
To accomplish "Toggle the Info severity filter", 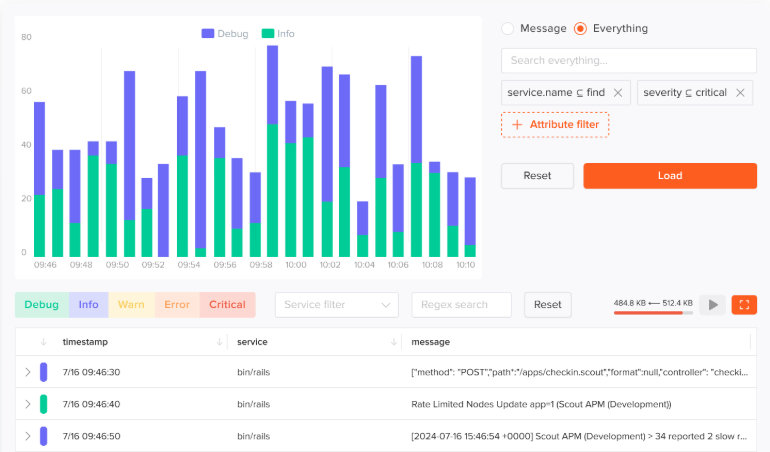I will 88,305.
